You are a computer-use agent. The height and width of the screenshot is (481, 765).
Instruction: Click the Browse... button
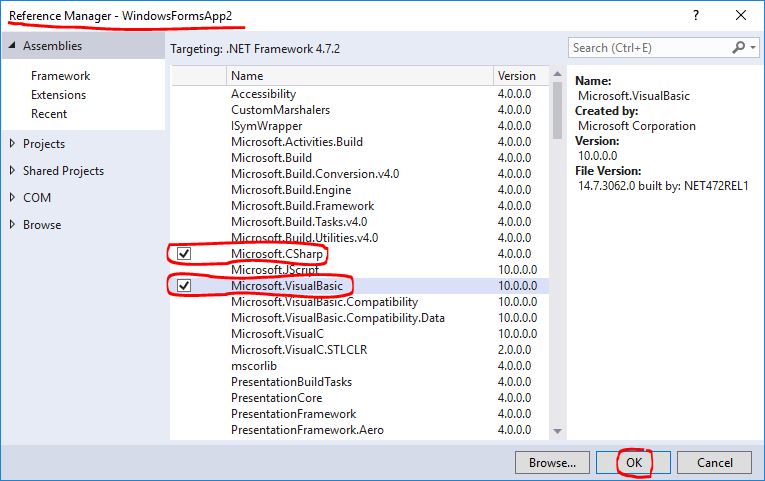coord(552,463)
